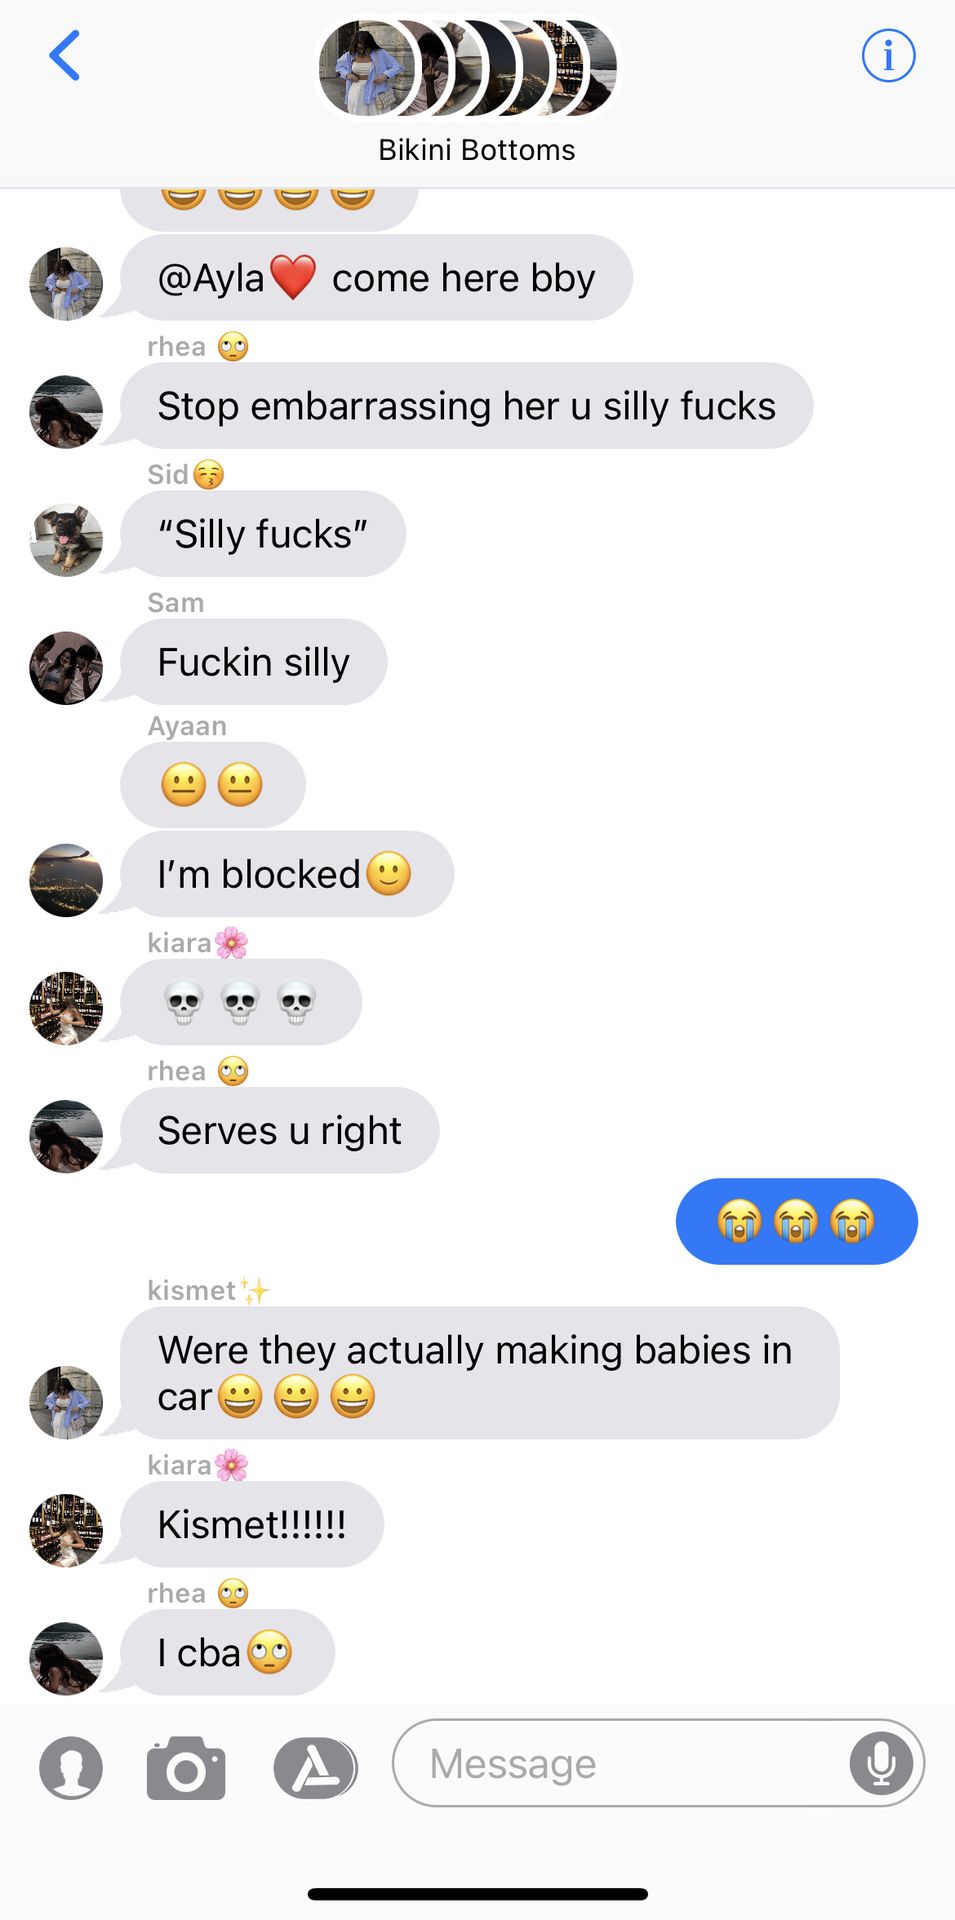Tap the microphone dictation icon

881,1763
